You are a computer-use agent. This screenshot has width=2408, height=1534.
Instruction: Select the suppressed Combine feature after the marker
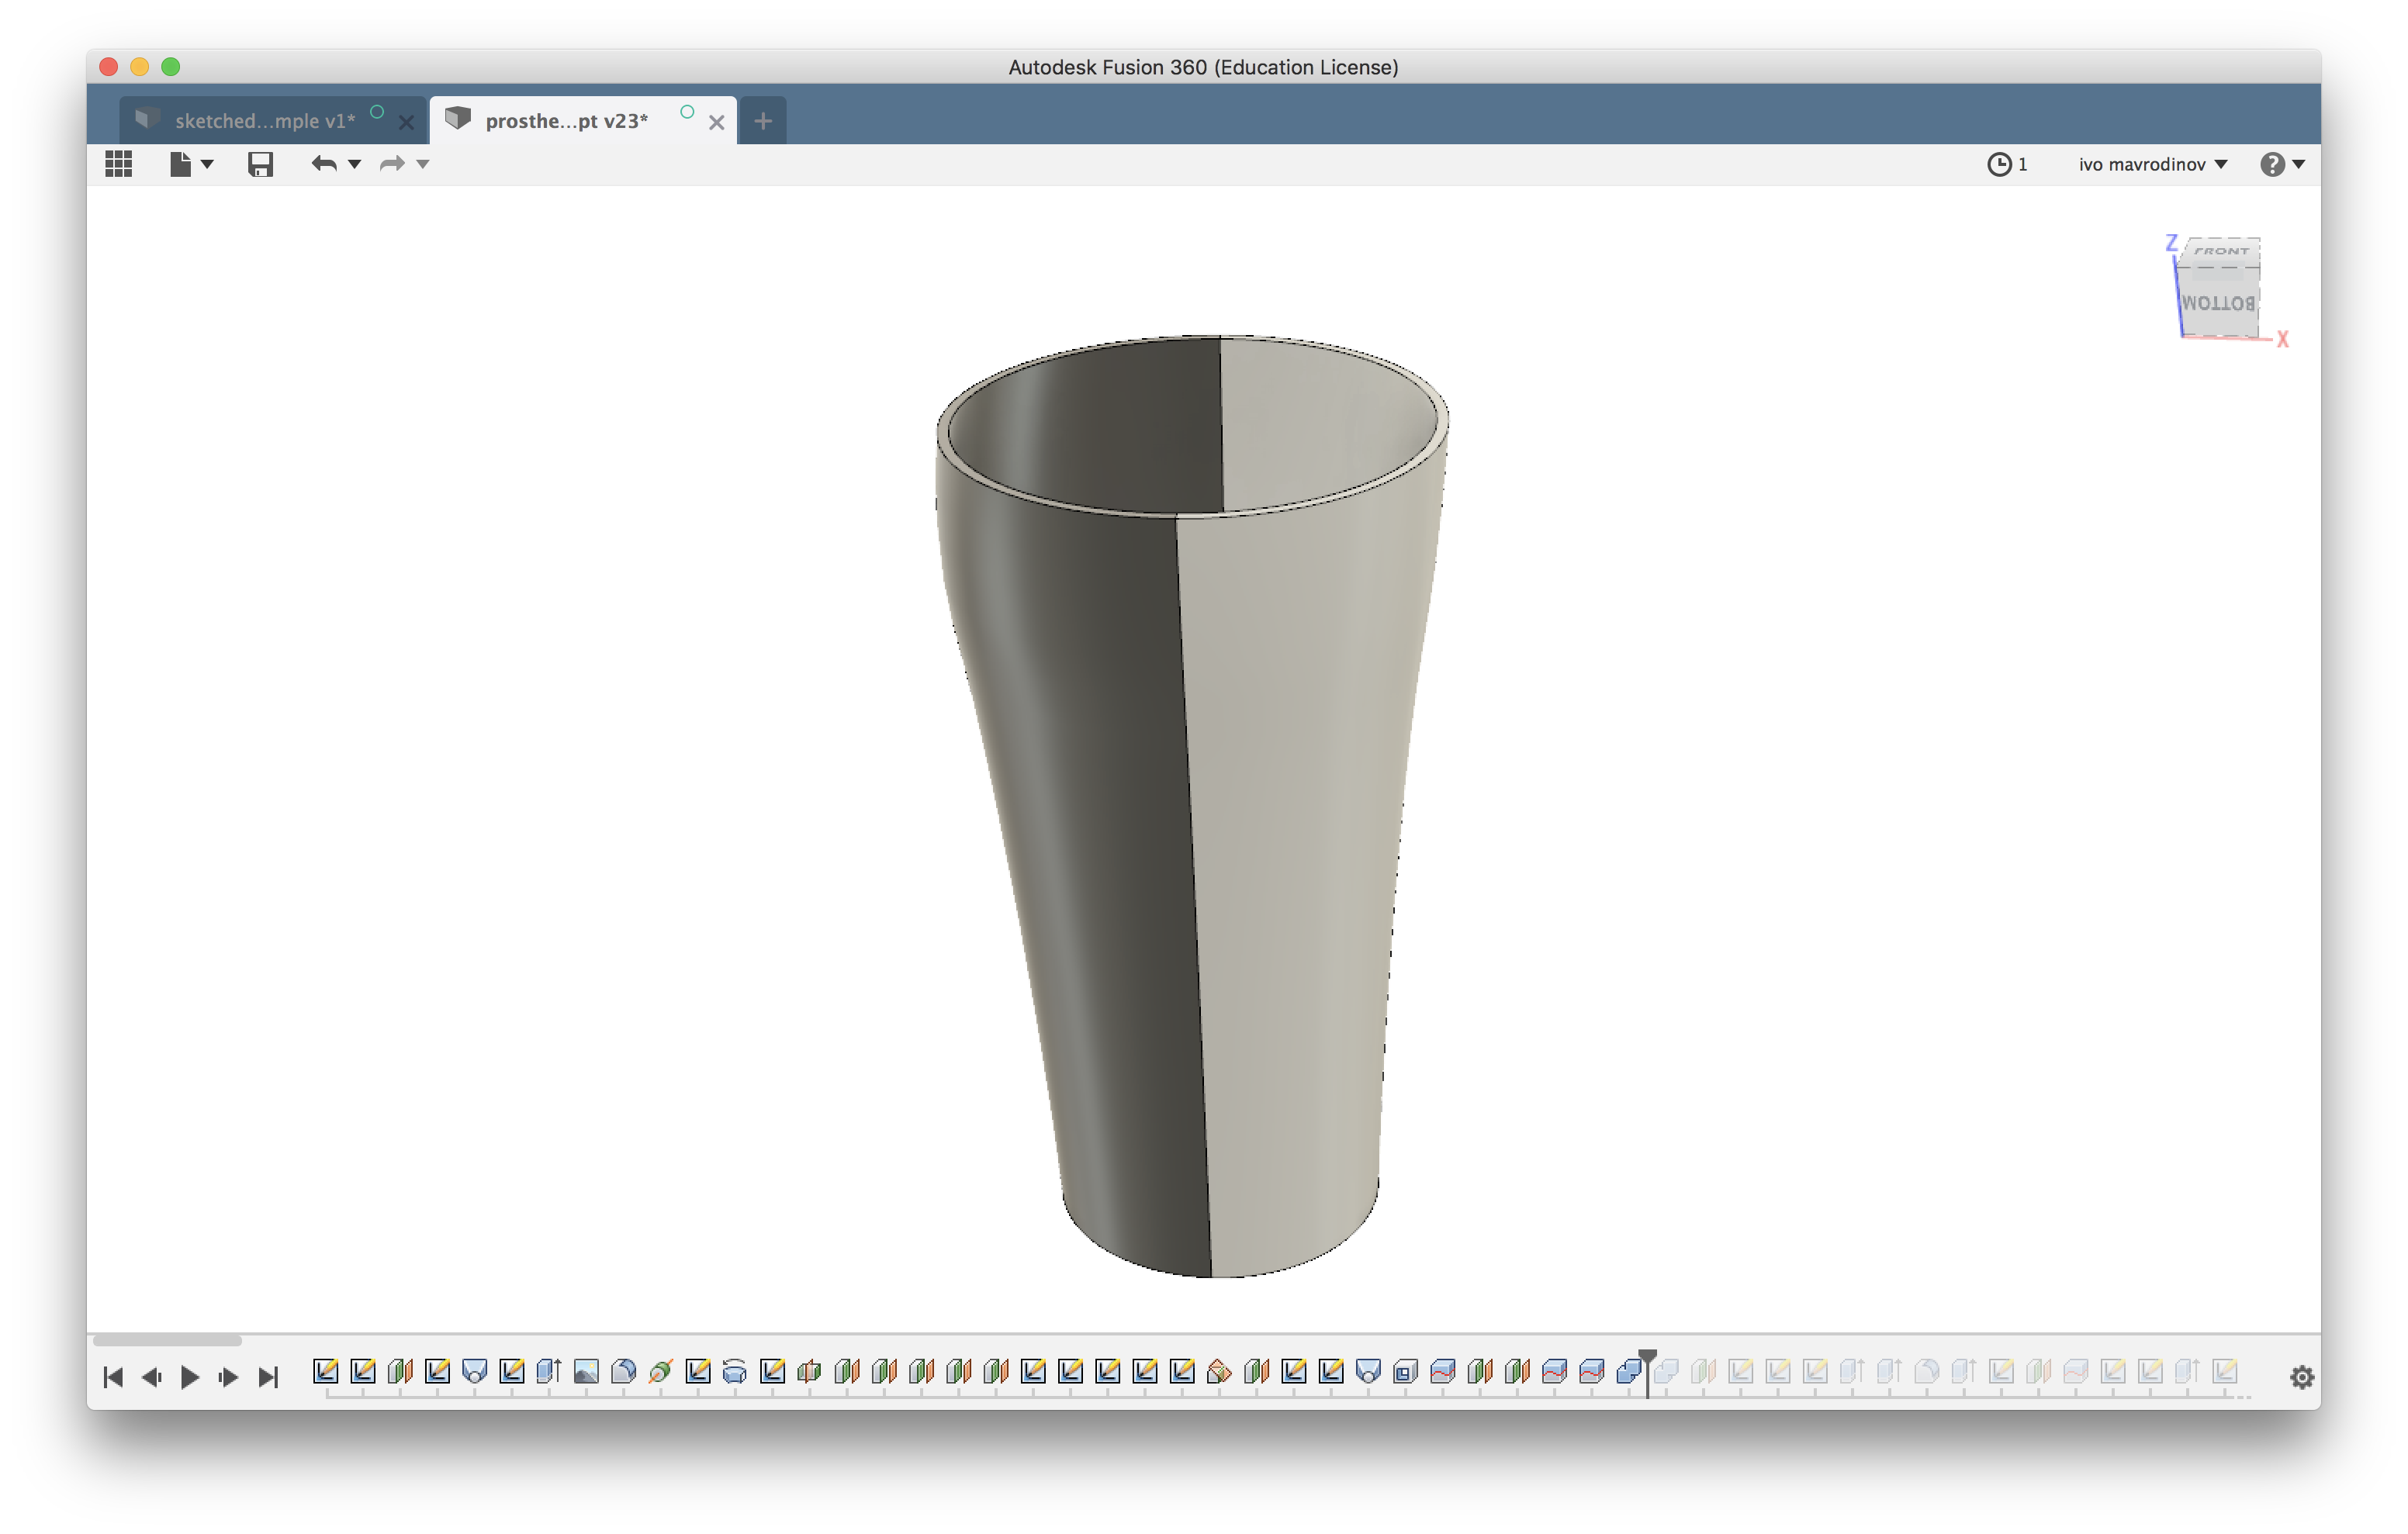click(x=1666, y=1371)
